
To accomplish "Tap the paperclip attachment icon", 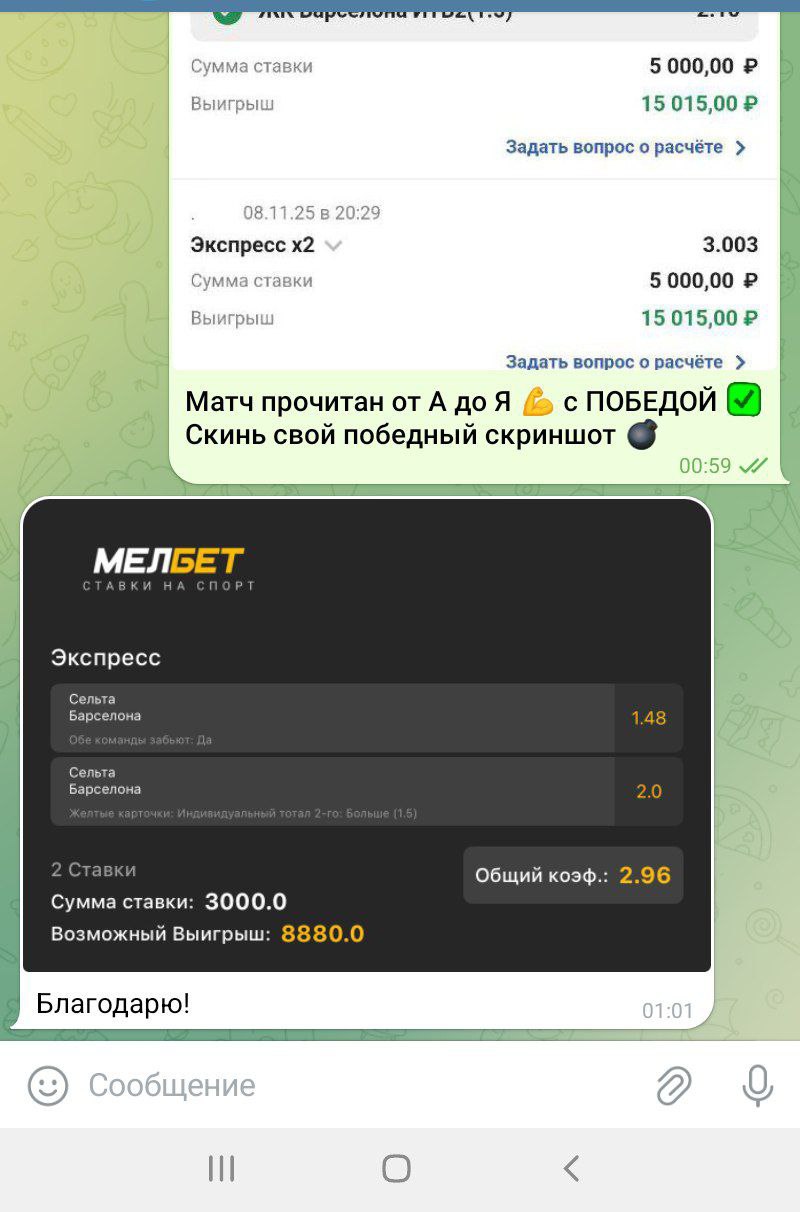I will [x=674, y=1085].
